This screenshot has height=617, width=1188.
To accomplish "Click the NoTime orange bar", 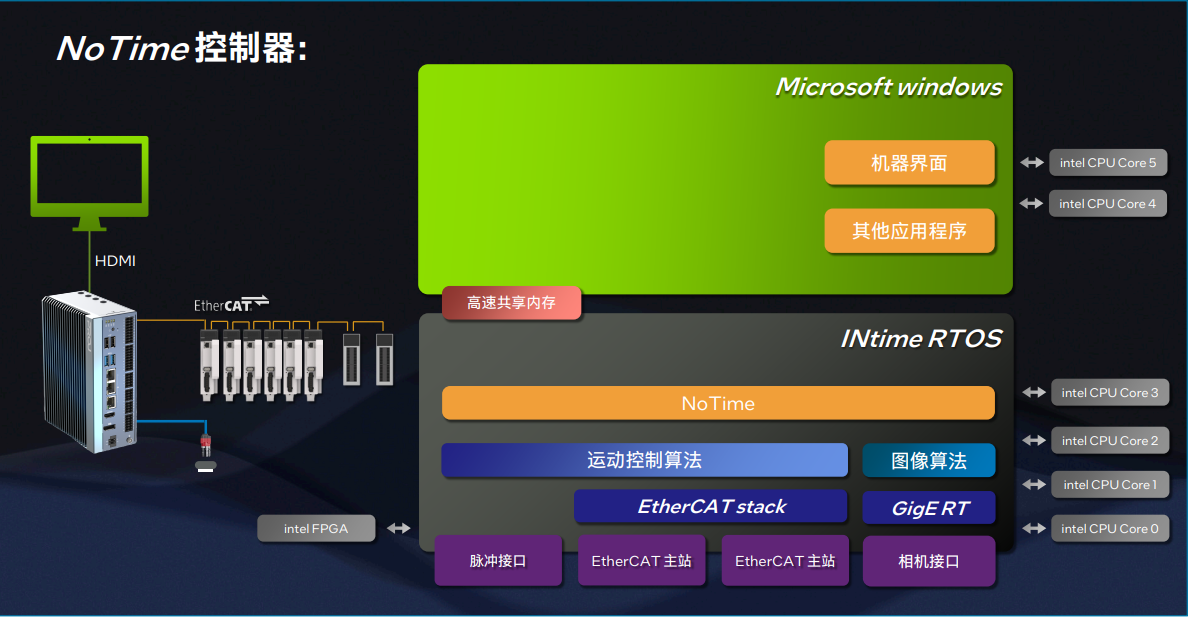I will coord(718,403).
